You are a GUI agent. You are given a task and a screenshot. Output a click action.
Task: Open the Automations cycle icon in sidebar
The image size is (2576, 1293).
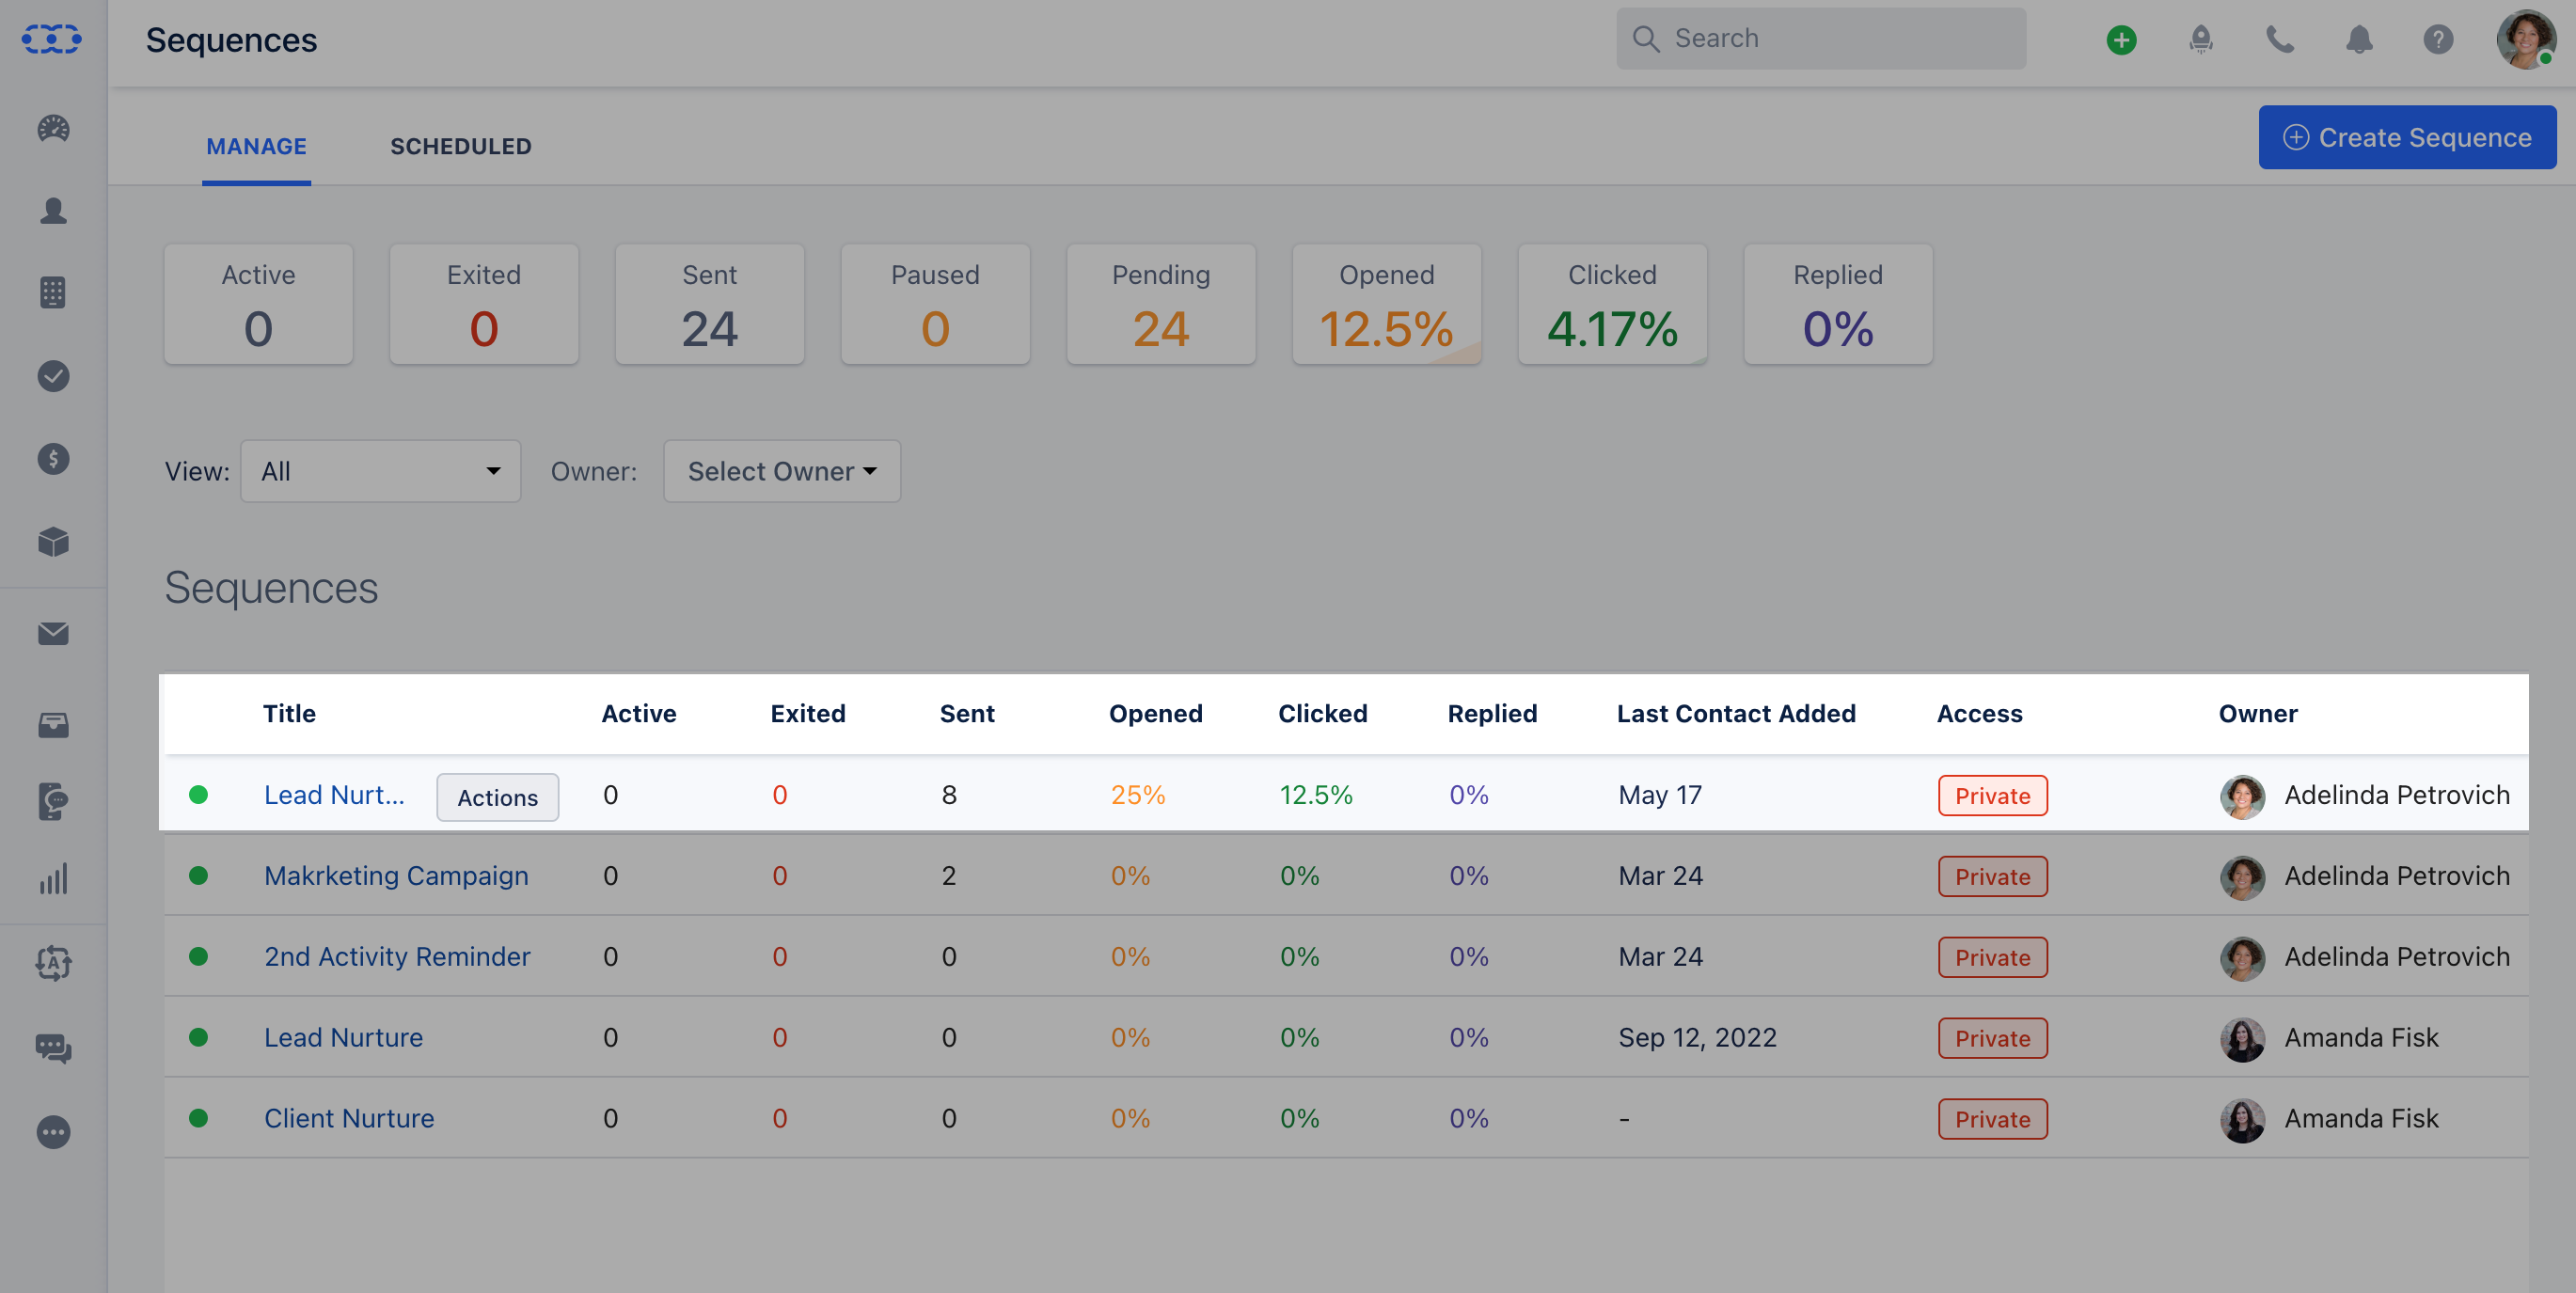[x=53, y=963]
